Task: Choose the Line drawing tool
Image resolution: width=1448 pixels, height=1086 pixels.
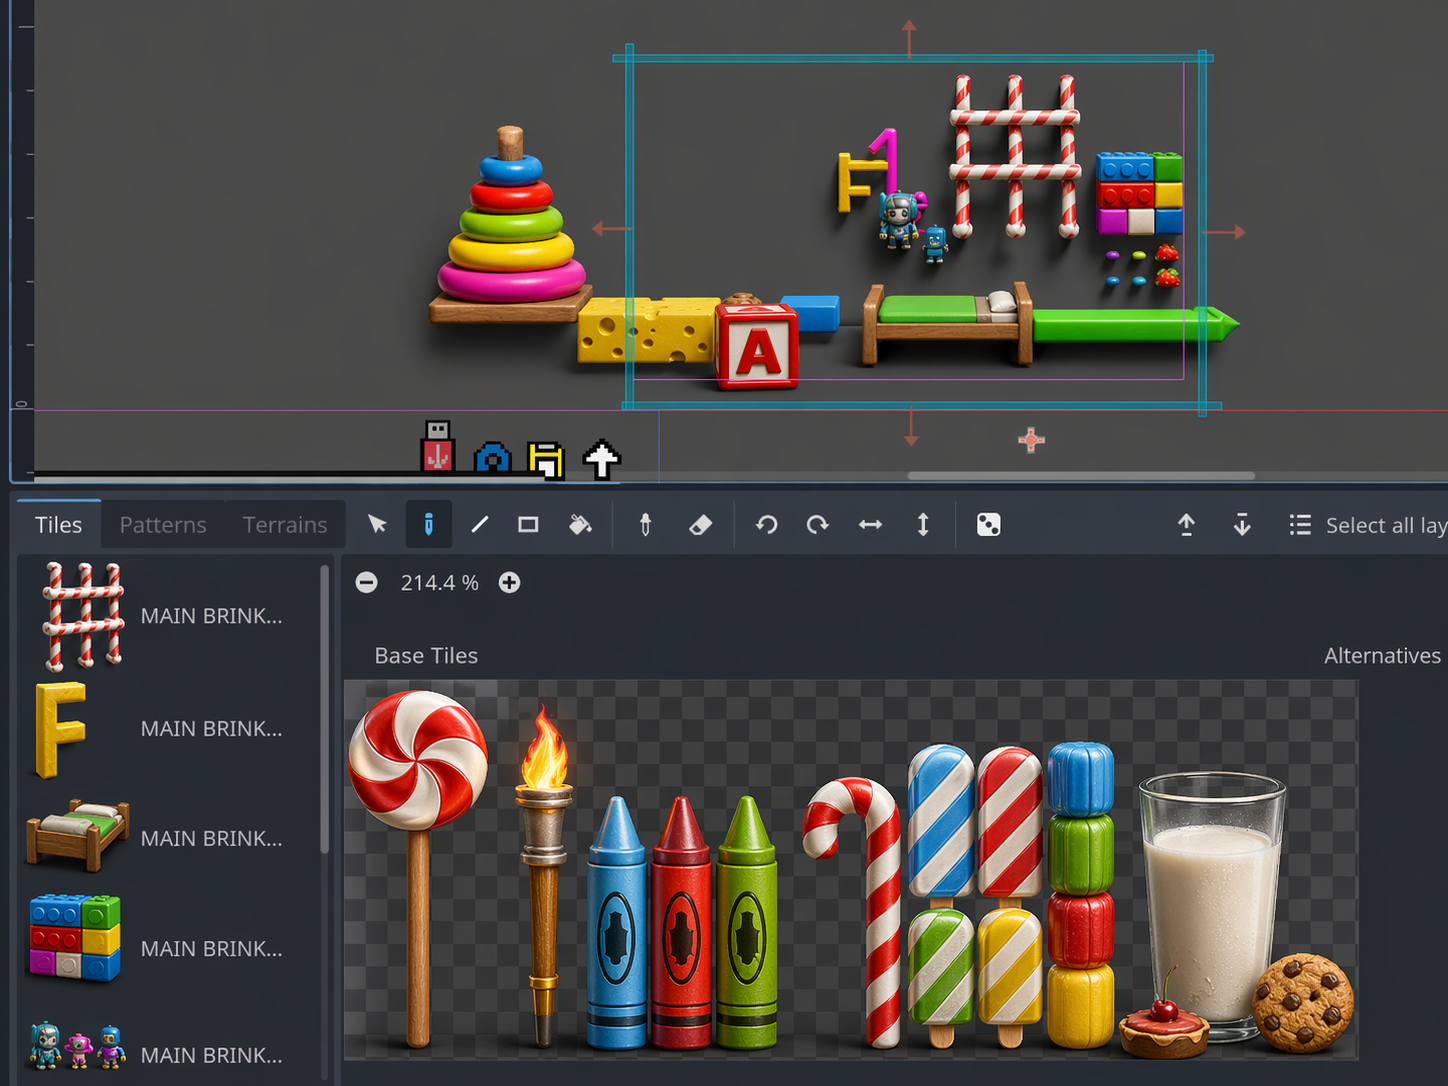Action: pyautogui.click(x=480, y=525)
